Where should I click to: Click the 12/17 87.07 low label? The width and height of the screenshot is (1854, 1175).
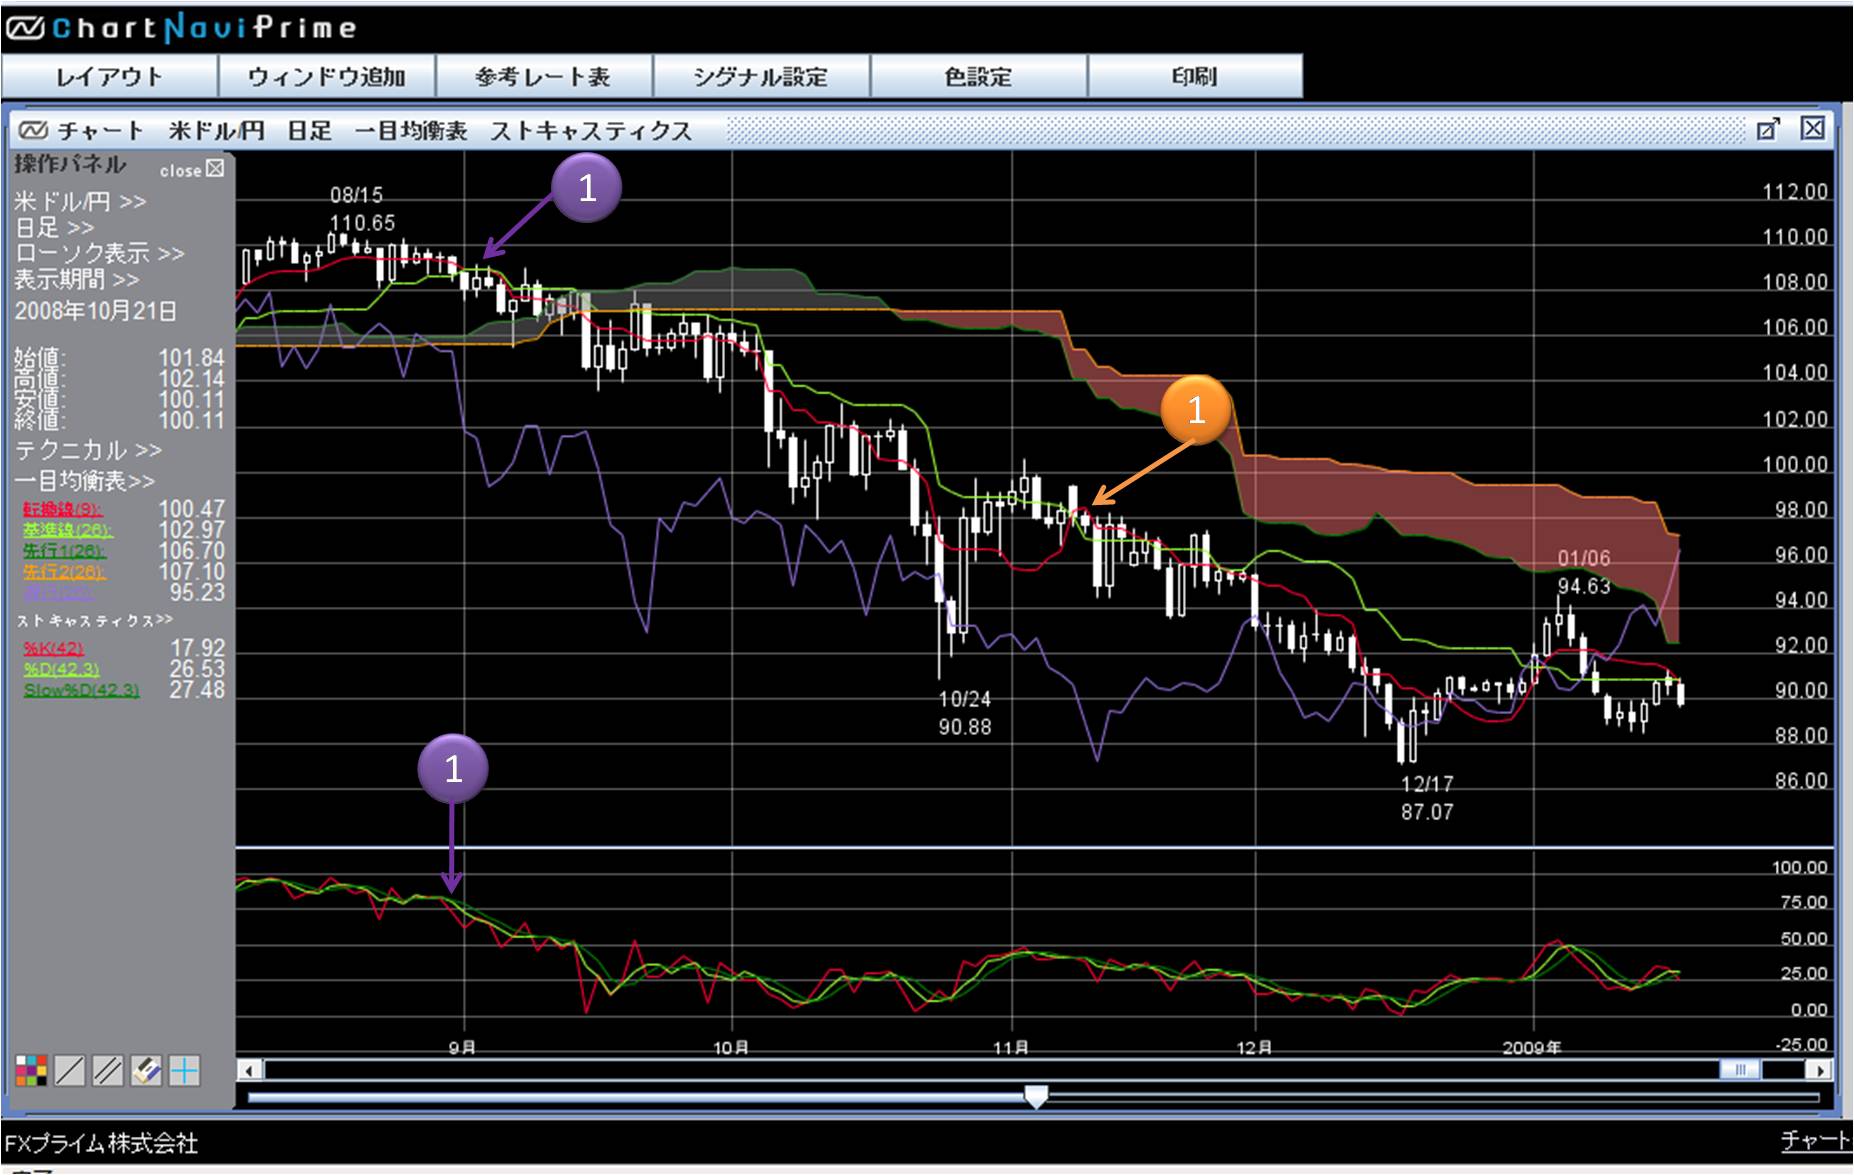point(1427,798)
